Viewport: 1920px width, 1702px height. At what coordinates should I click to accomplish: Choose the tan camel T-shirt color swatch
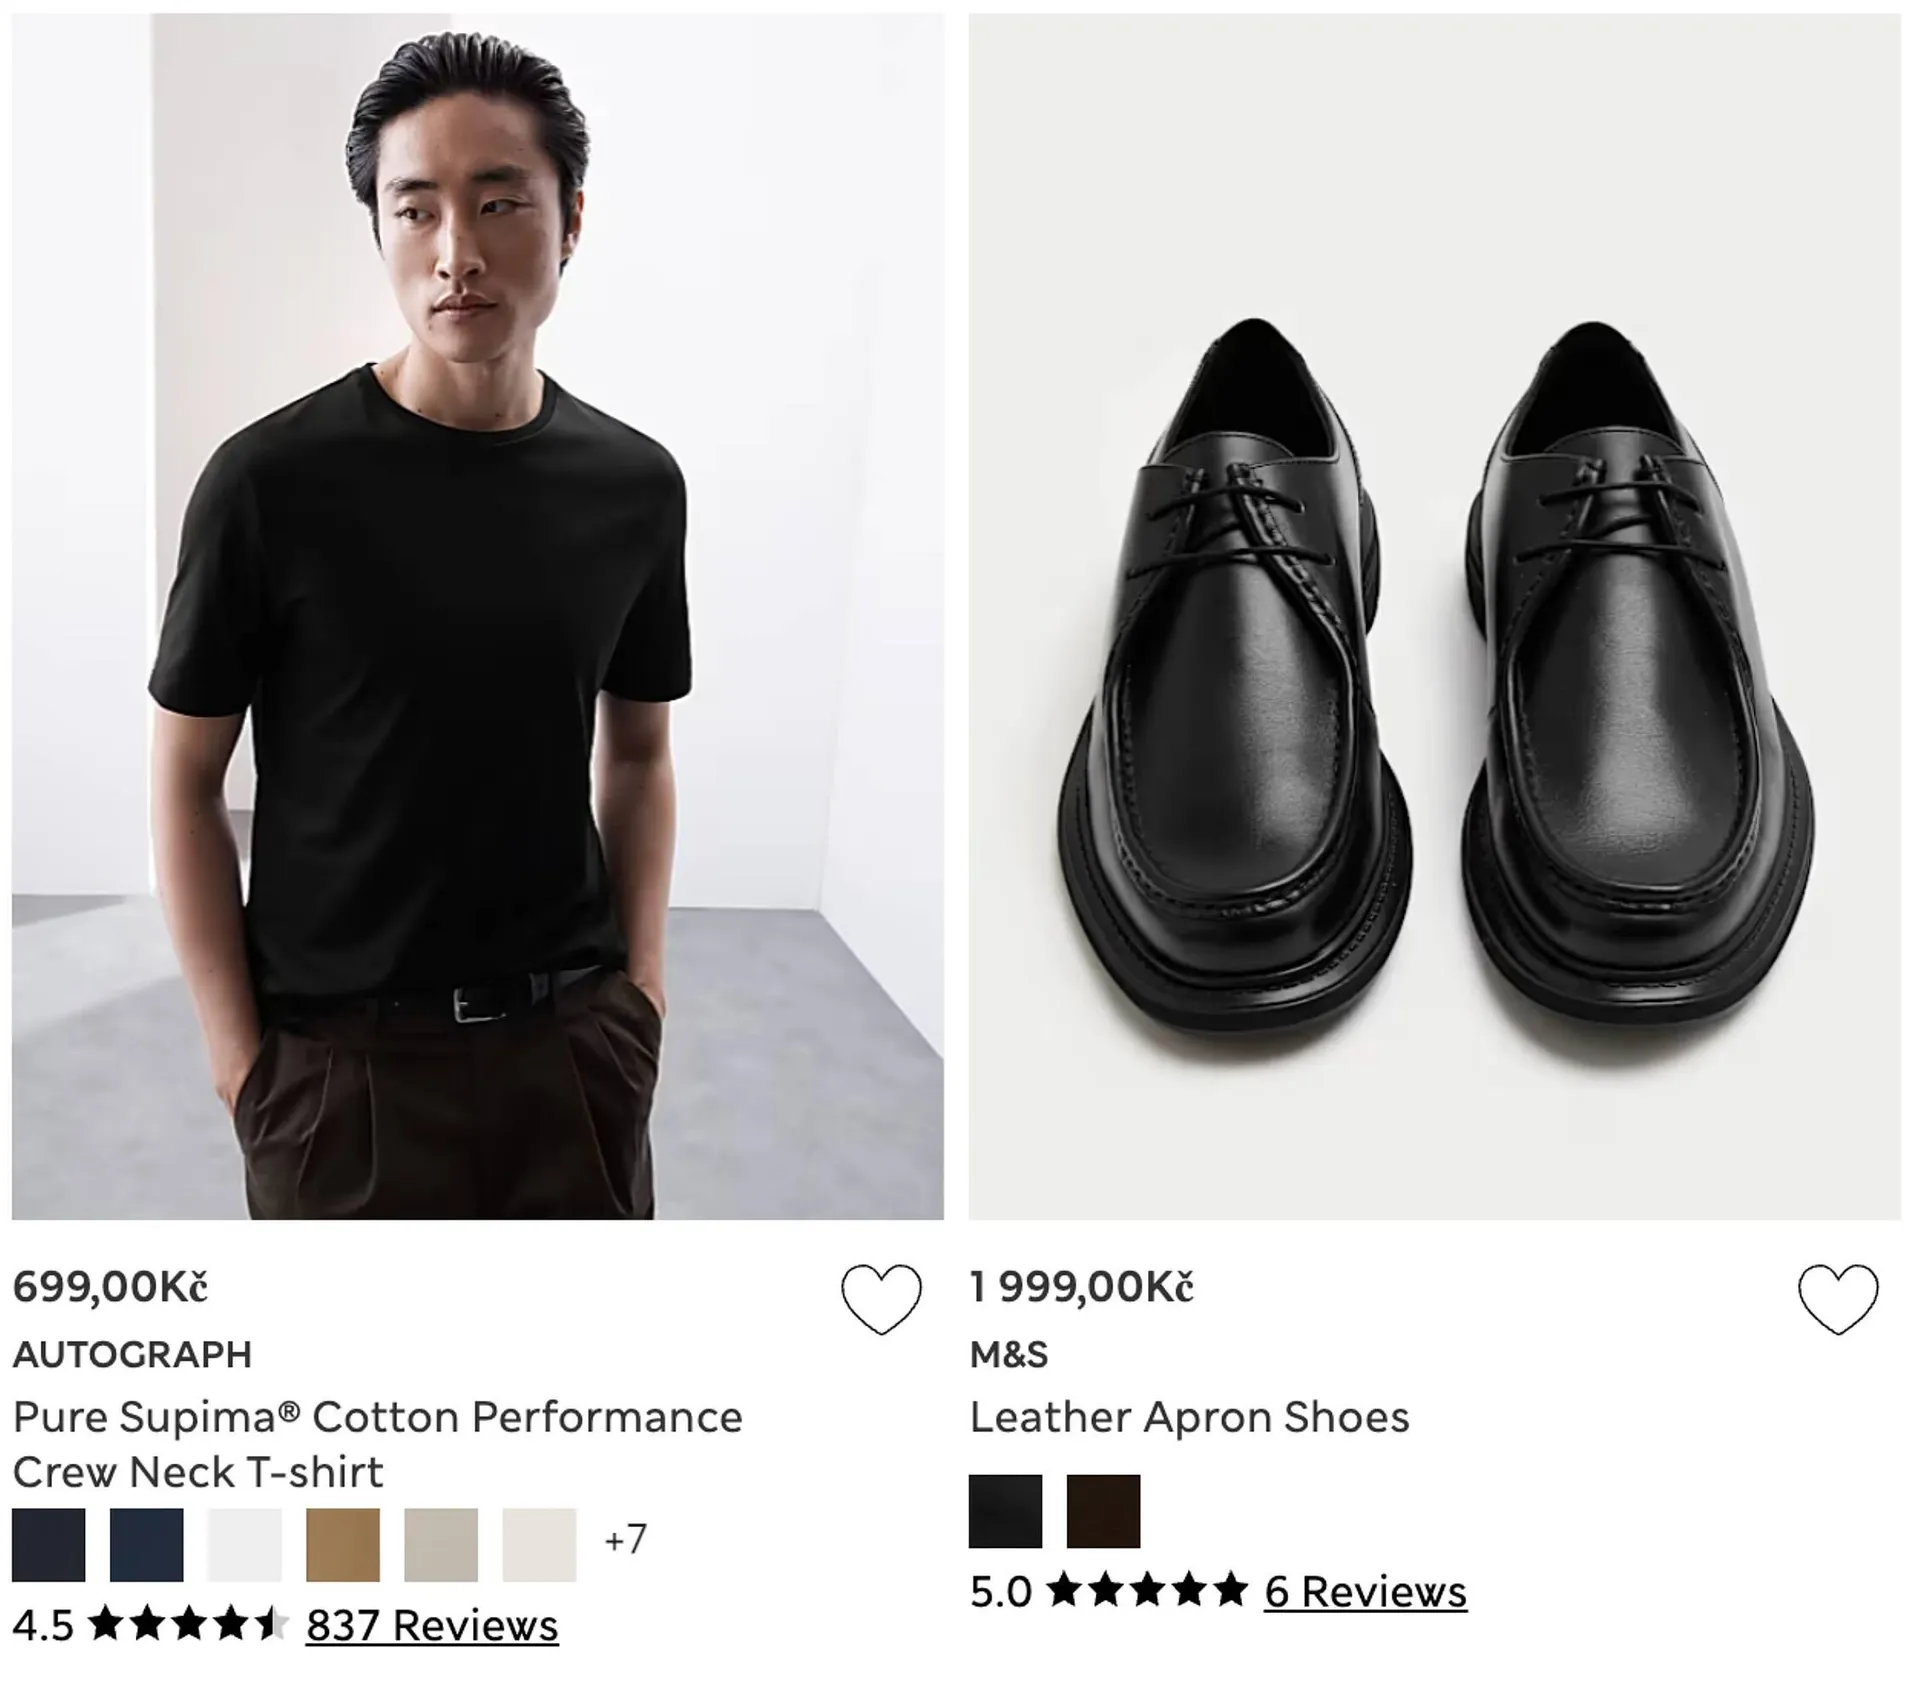343,1545
